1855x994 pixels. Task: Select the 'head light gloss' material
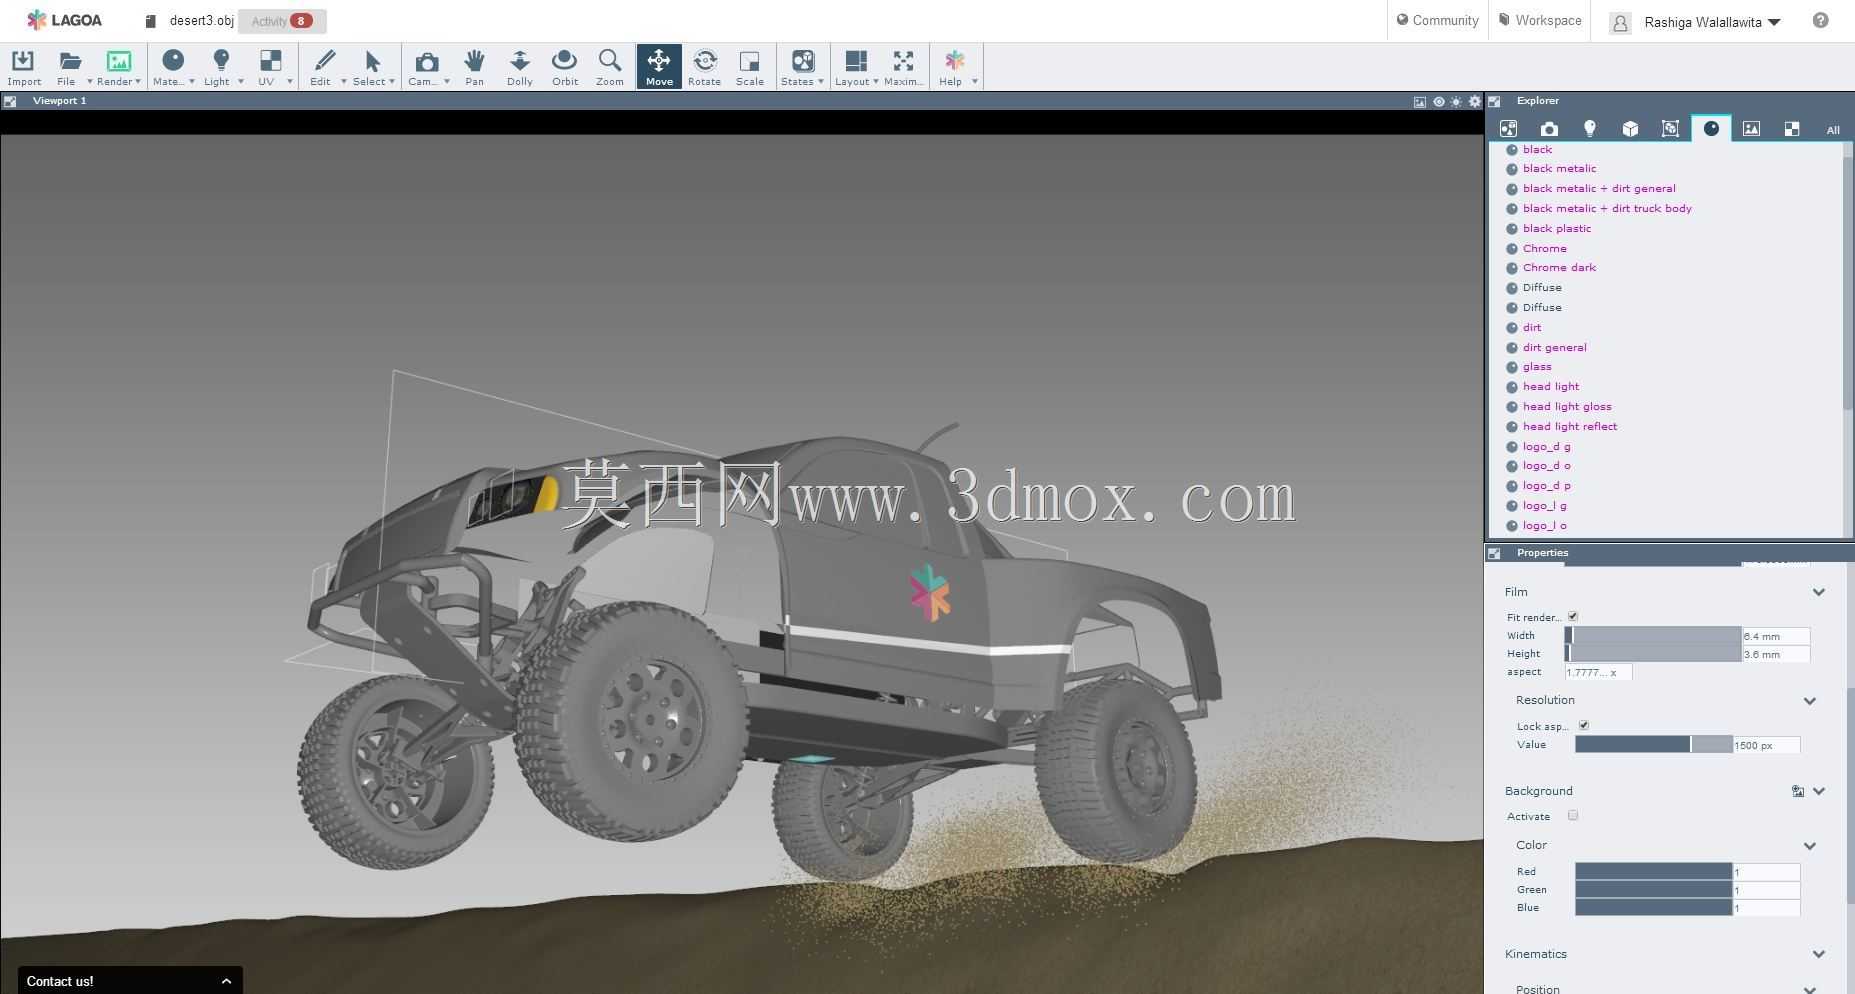click(1567, 407)
